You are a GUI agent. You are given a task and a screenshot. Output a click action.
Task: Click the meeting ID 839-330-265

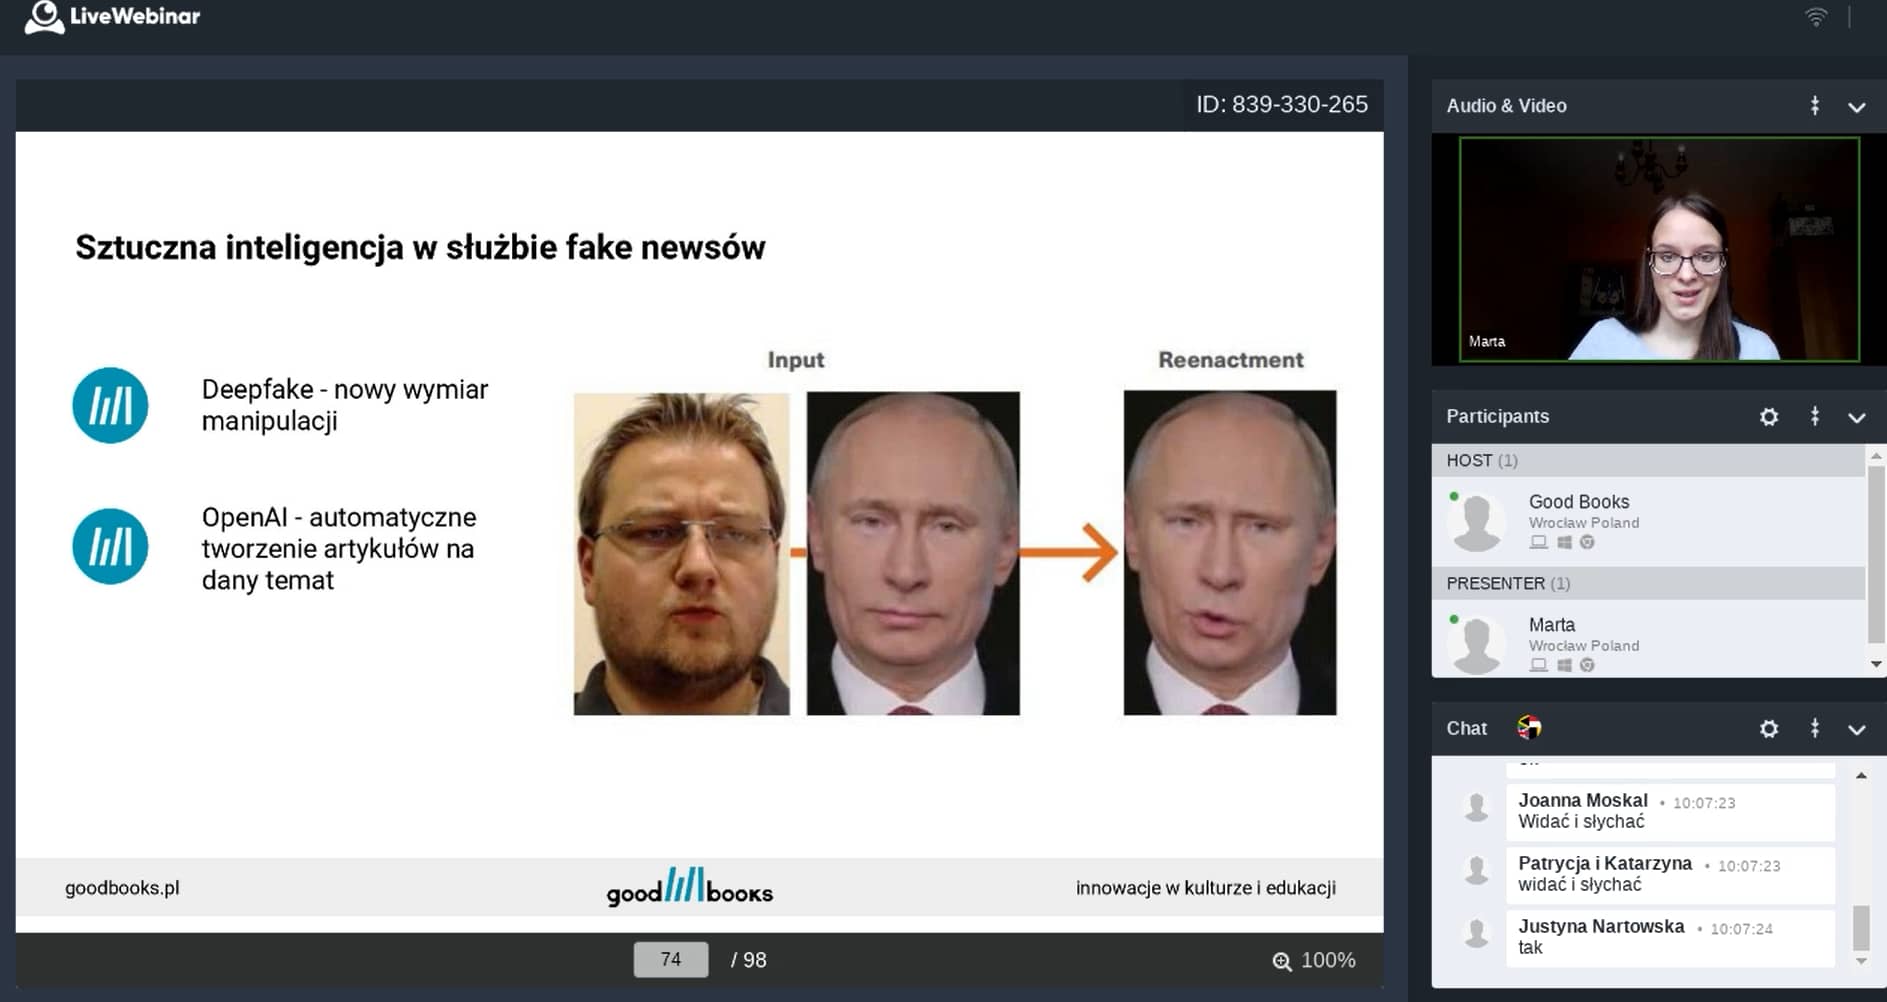[x=1282, y=104]
